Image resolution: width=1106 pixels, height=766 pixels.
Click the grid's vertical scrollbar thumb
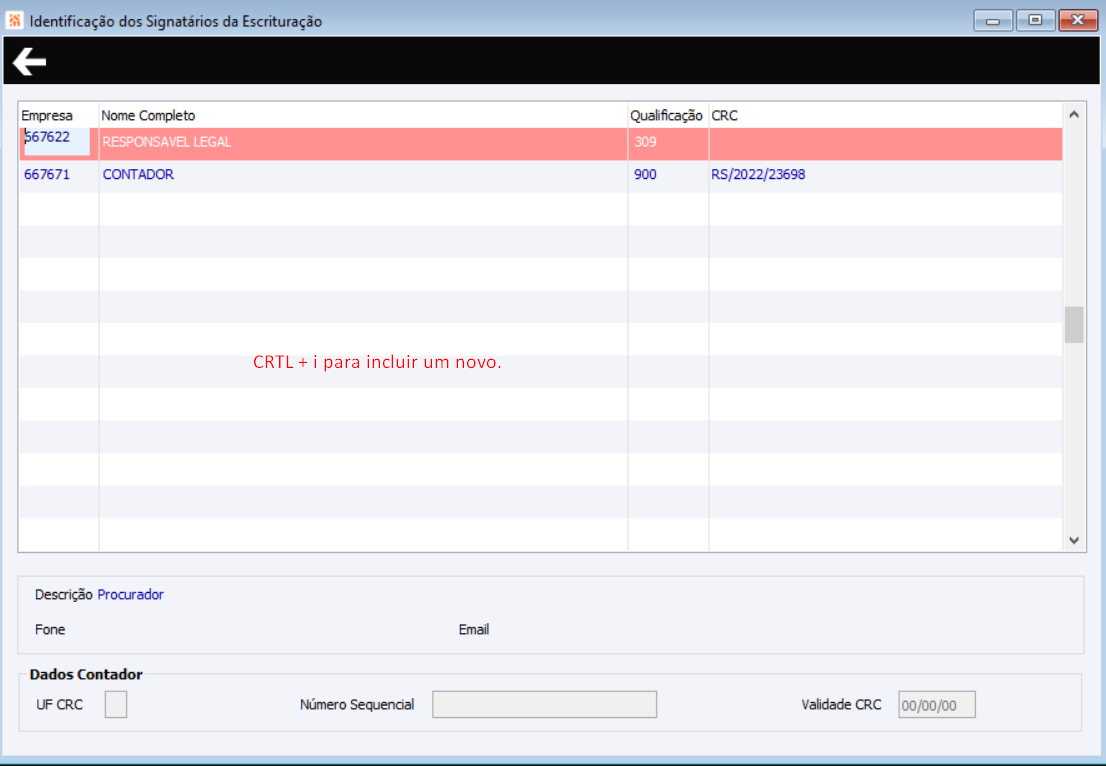pos(1074,324)
